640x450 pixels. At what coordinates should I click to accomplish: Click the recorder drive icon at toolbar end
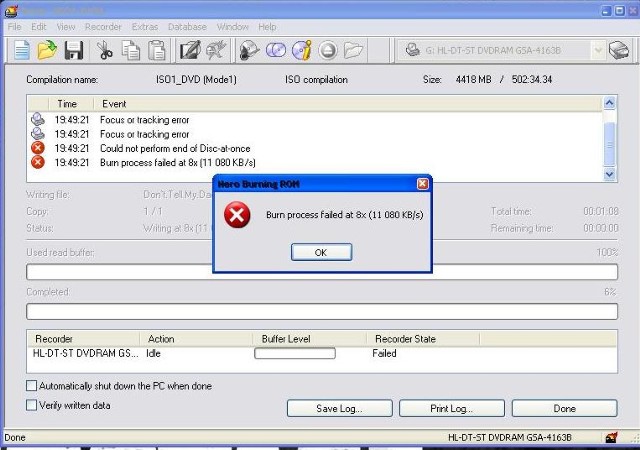(619, 50)
